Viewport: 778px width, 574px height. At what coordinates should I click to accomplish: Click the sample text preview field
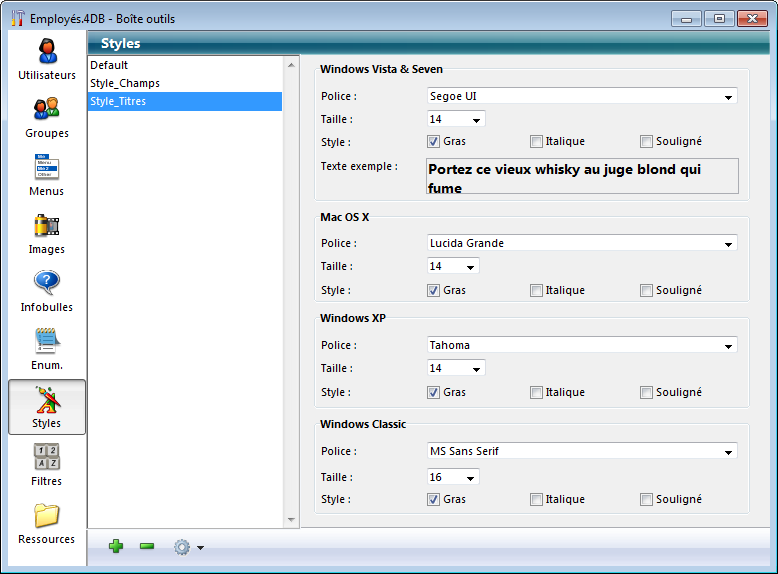coord(582,176)
